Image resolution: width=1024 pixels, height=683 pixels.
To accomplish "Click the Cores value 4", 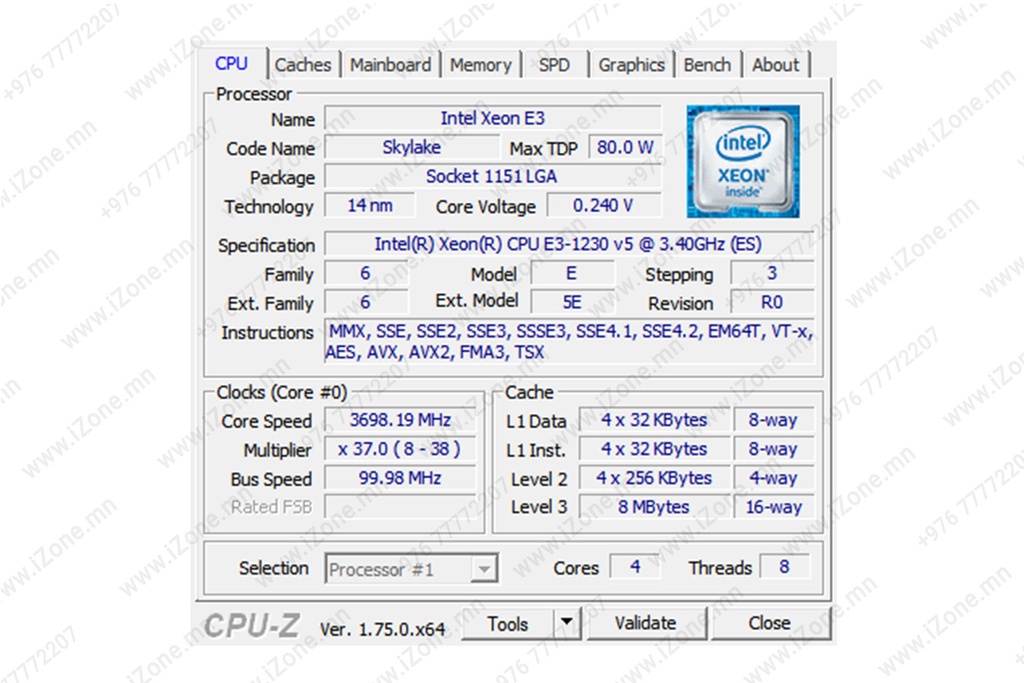I will [x=635, y=567].
